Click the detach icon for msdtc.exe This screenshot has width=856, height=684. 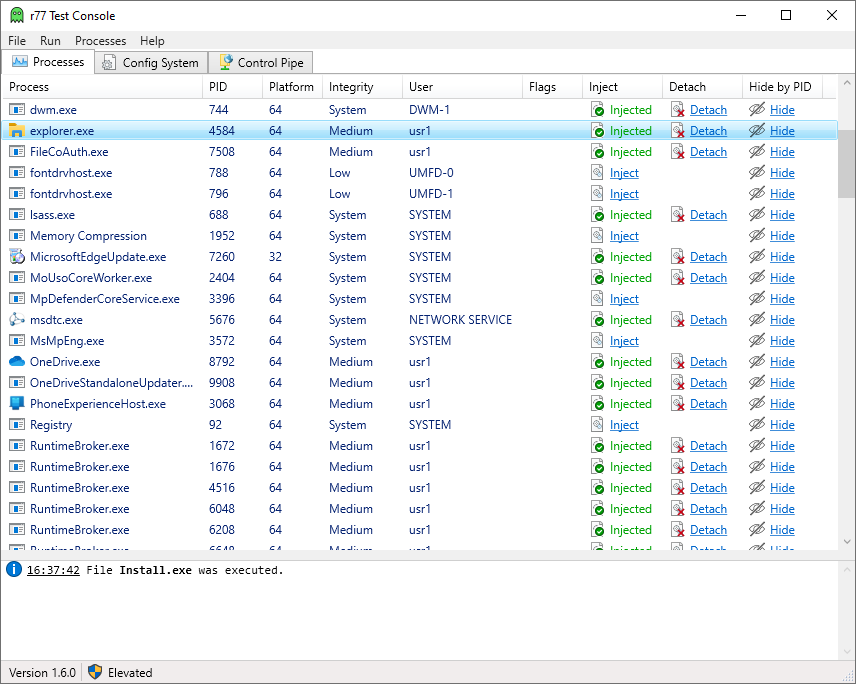677,320
